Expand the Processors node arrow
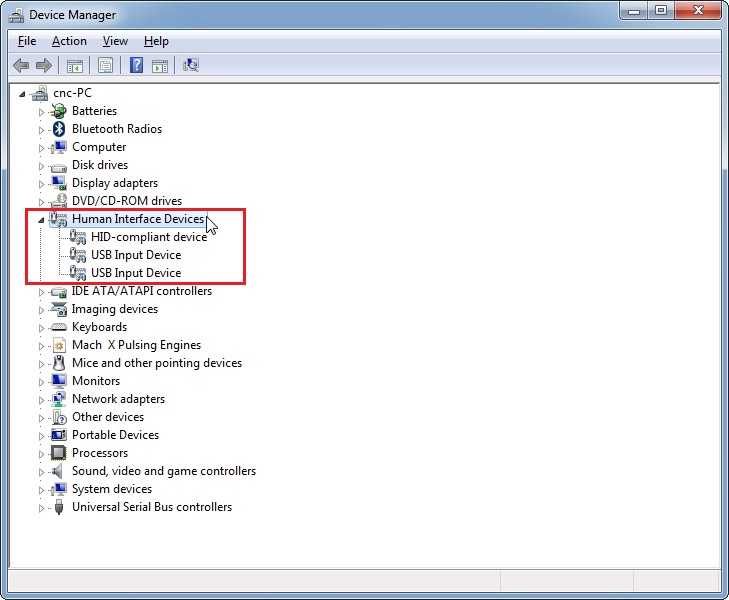This screenshot has width=729, height=600. coord(41,454)
